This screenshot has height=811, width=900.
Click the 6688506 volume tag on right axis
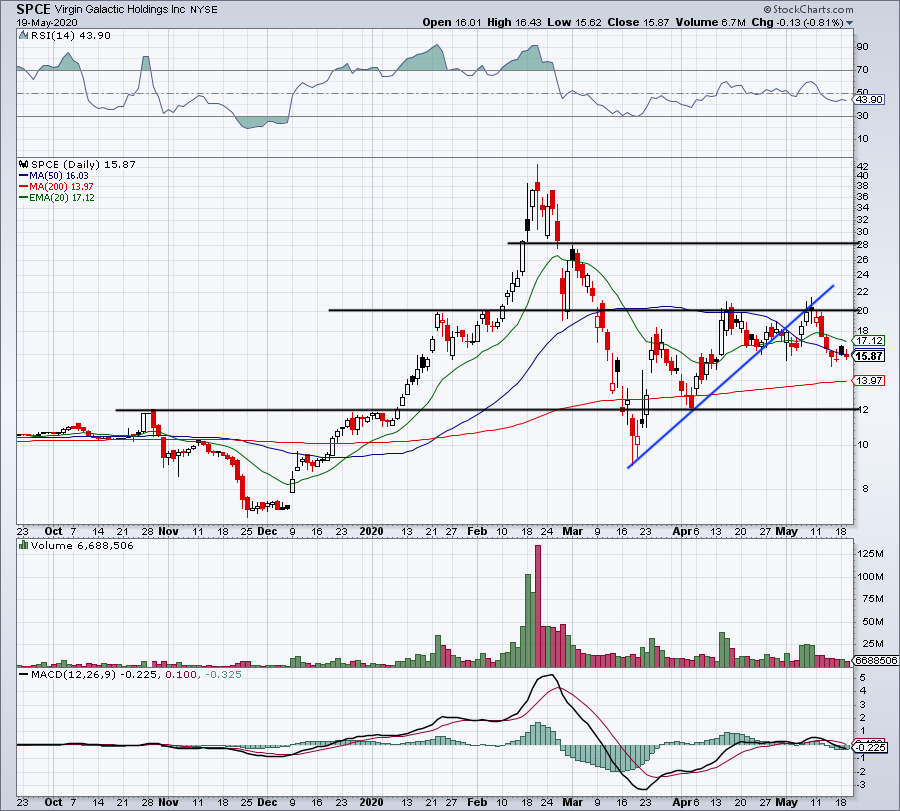pos(876,661)
